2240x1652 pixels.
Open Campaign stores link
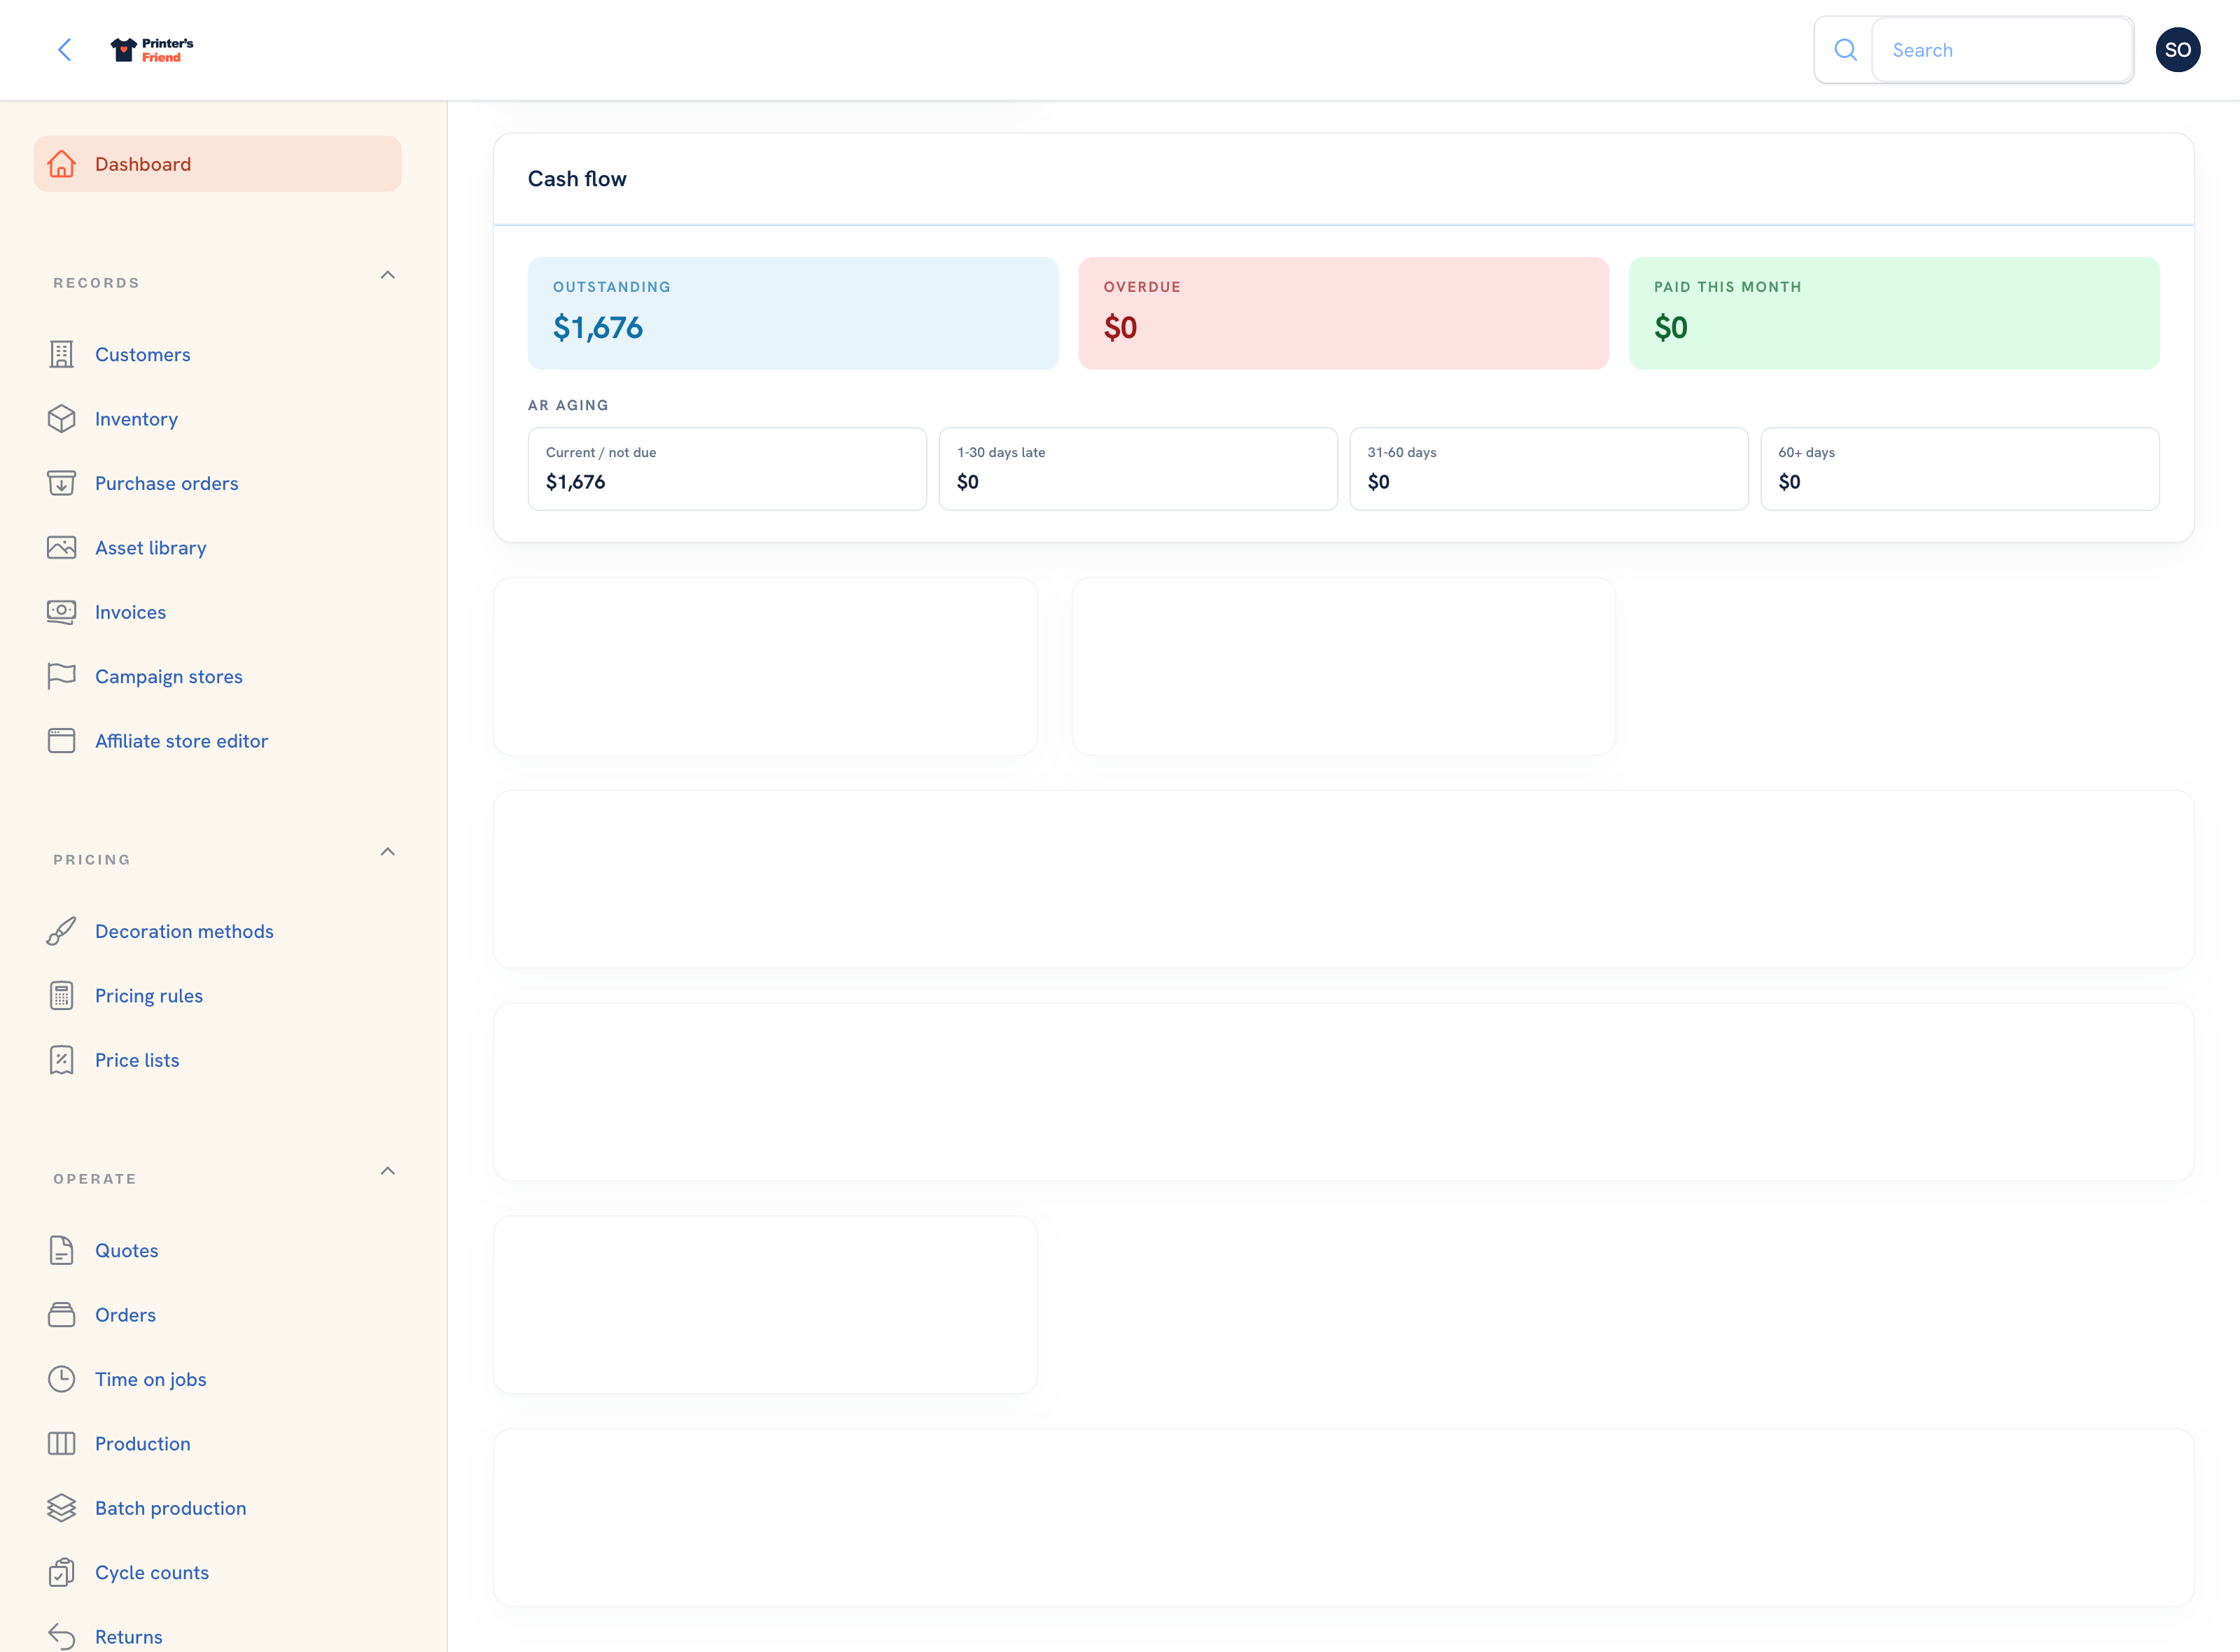click(169, 677)
